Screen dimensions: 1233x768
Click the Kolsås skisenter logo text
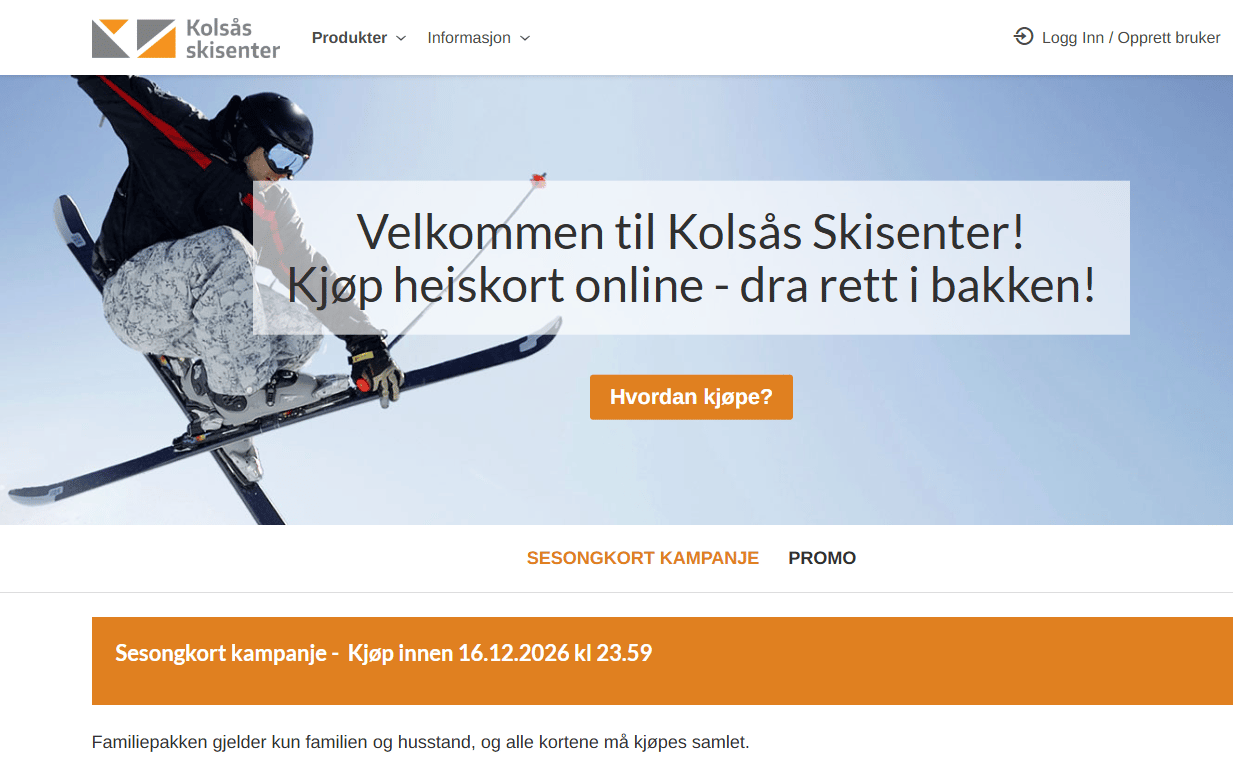tap(233, 38)
